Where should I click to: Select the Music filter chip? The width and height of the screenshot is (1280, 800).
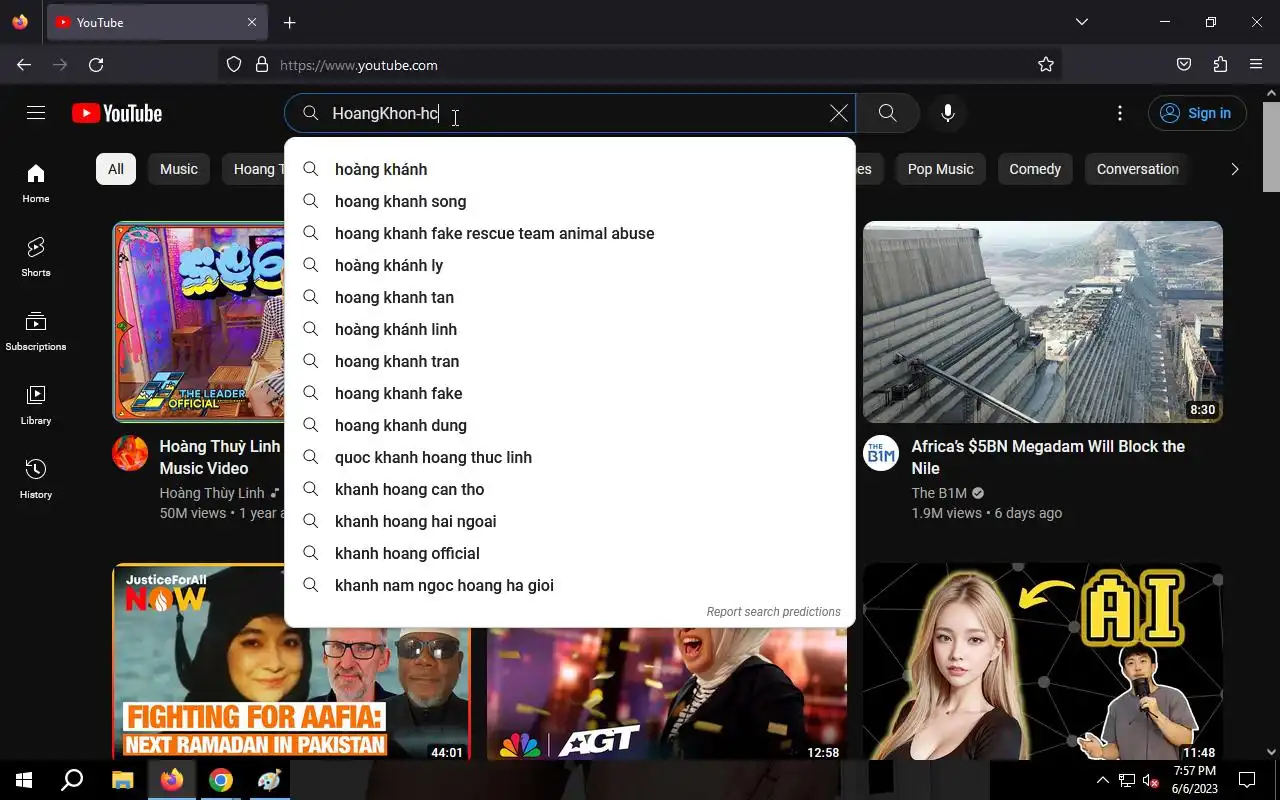point(179,169)
